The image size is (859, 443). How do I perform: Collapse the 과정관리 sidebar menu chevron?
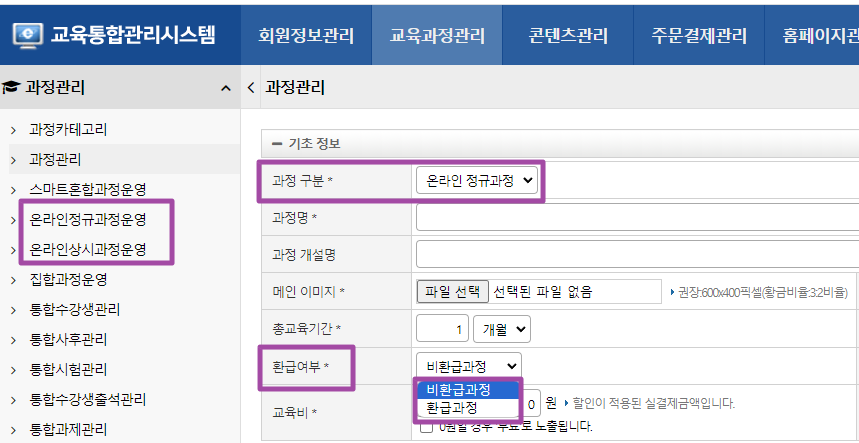coord(225,89)
